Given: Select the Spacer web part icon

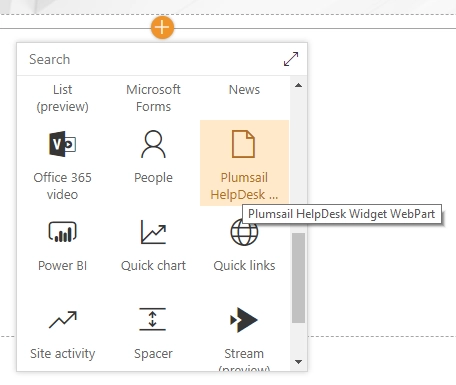Looking at the screenshot, I should [153, 319].
